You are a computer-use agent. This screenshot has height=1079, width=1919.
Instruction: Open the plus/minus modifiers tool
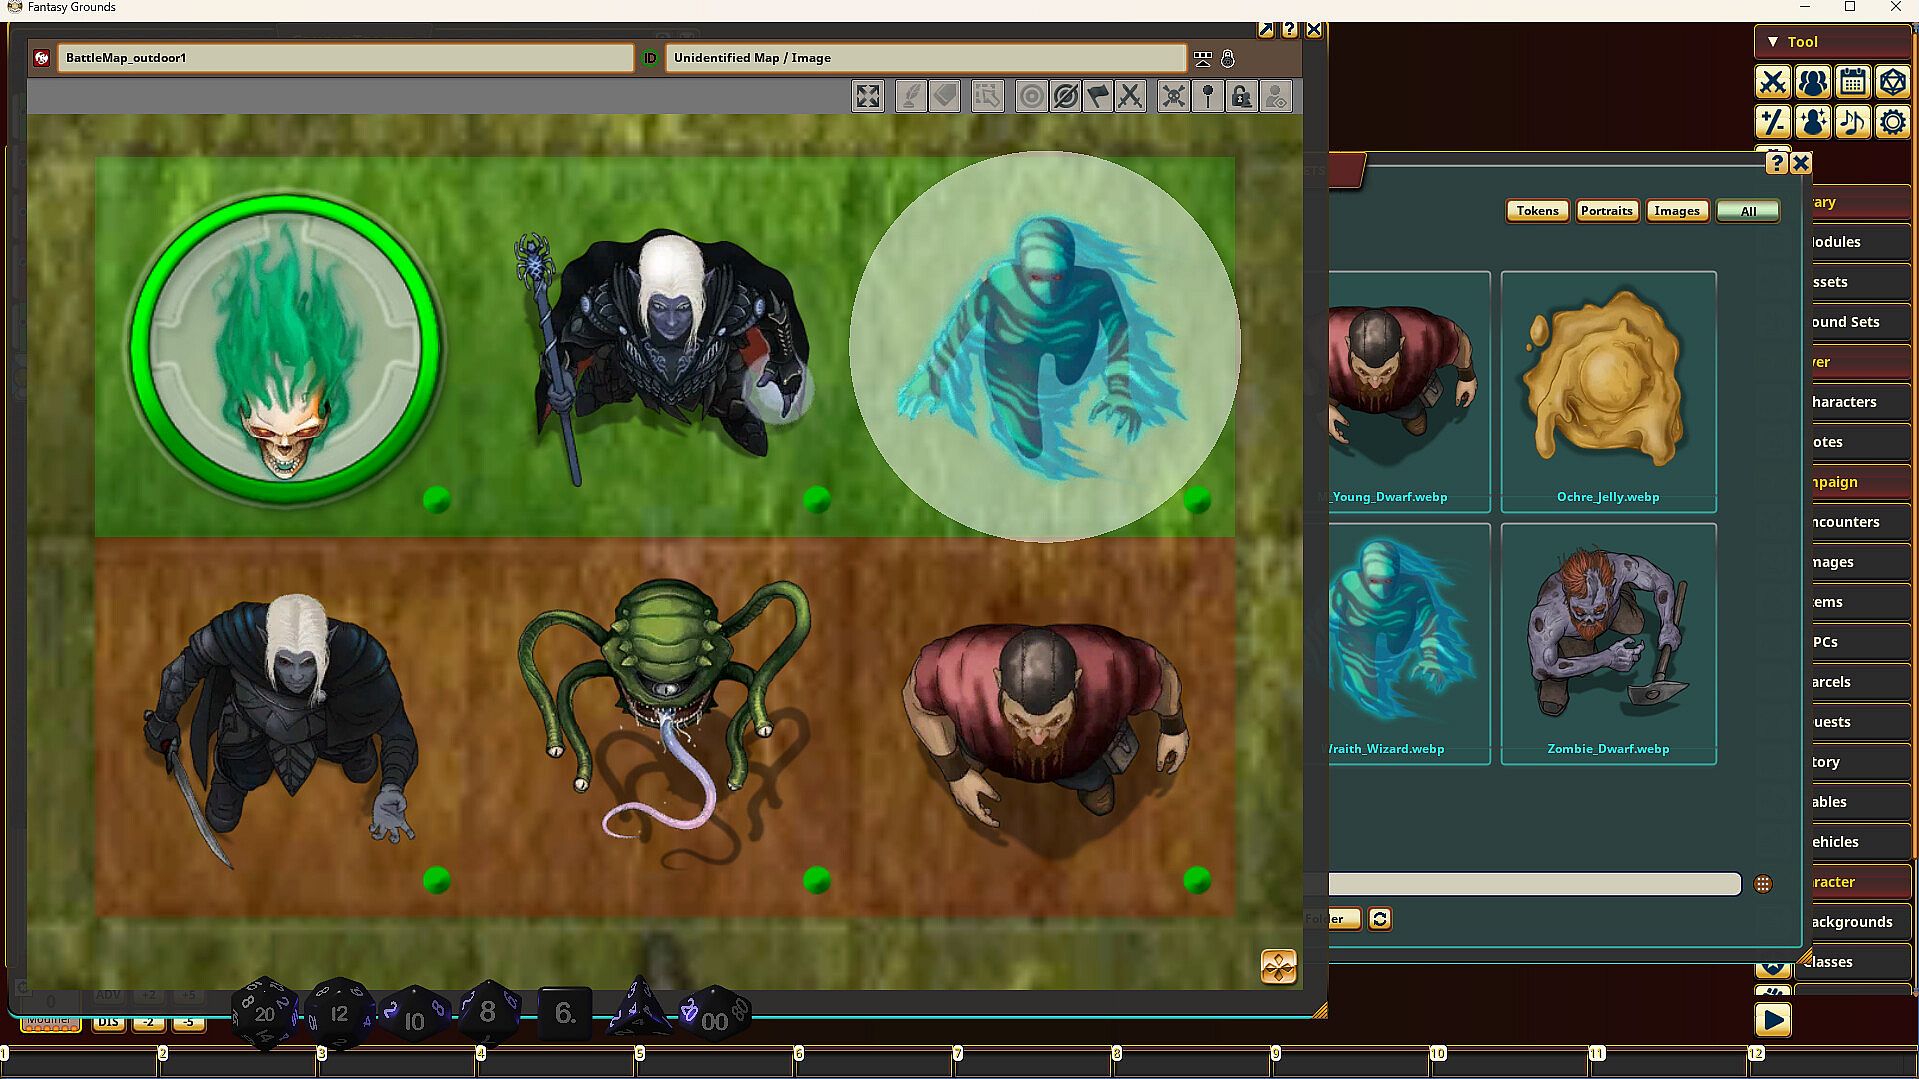[x=1773, y=122]
